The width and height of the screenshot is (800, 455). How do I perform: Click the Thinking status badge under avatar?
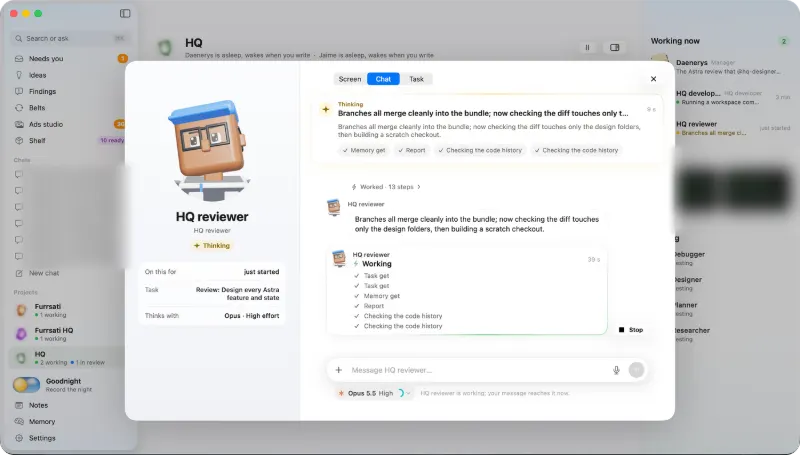pos(212,245)
